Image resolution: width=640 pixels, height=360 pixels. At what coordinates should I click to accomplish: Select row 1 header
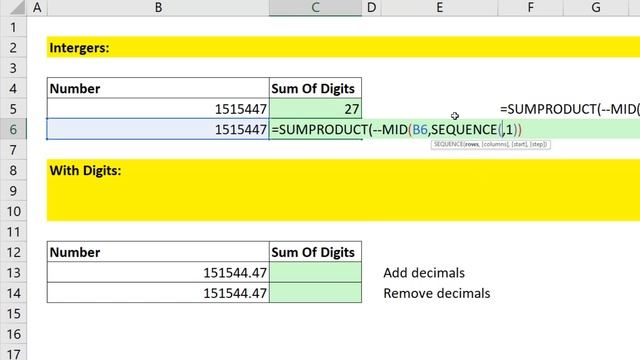[x=13, y=27]
